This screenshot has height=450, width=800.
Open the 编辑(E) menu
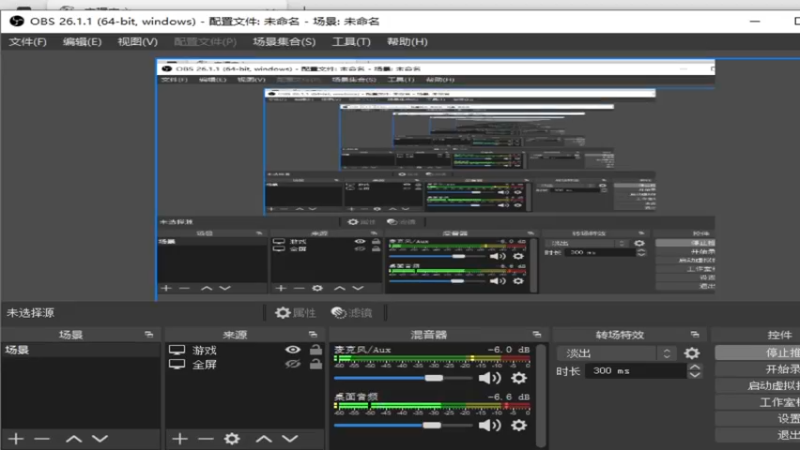(82, 42)
